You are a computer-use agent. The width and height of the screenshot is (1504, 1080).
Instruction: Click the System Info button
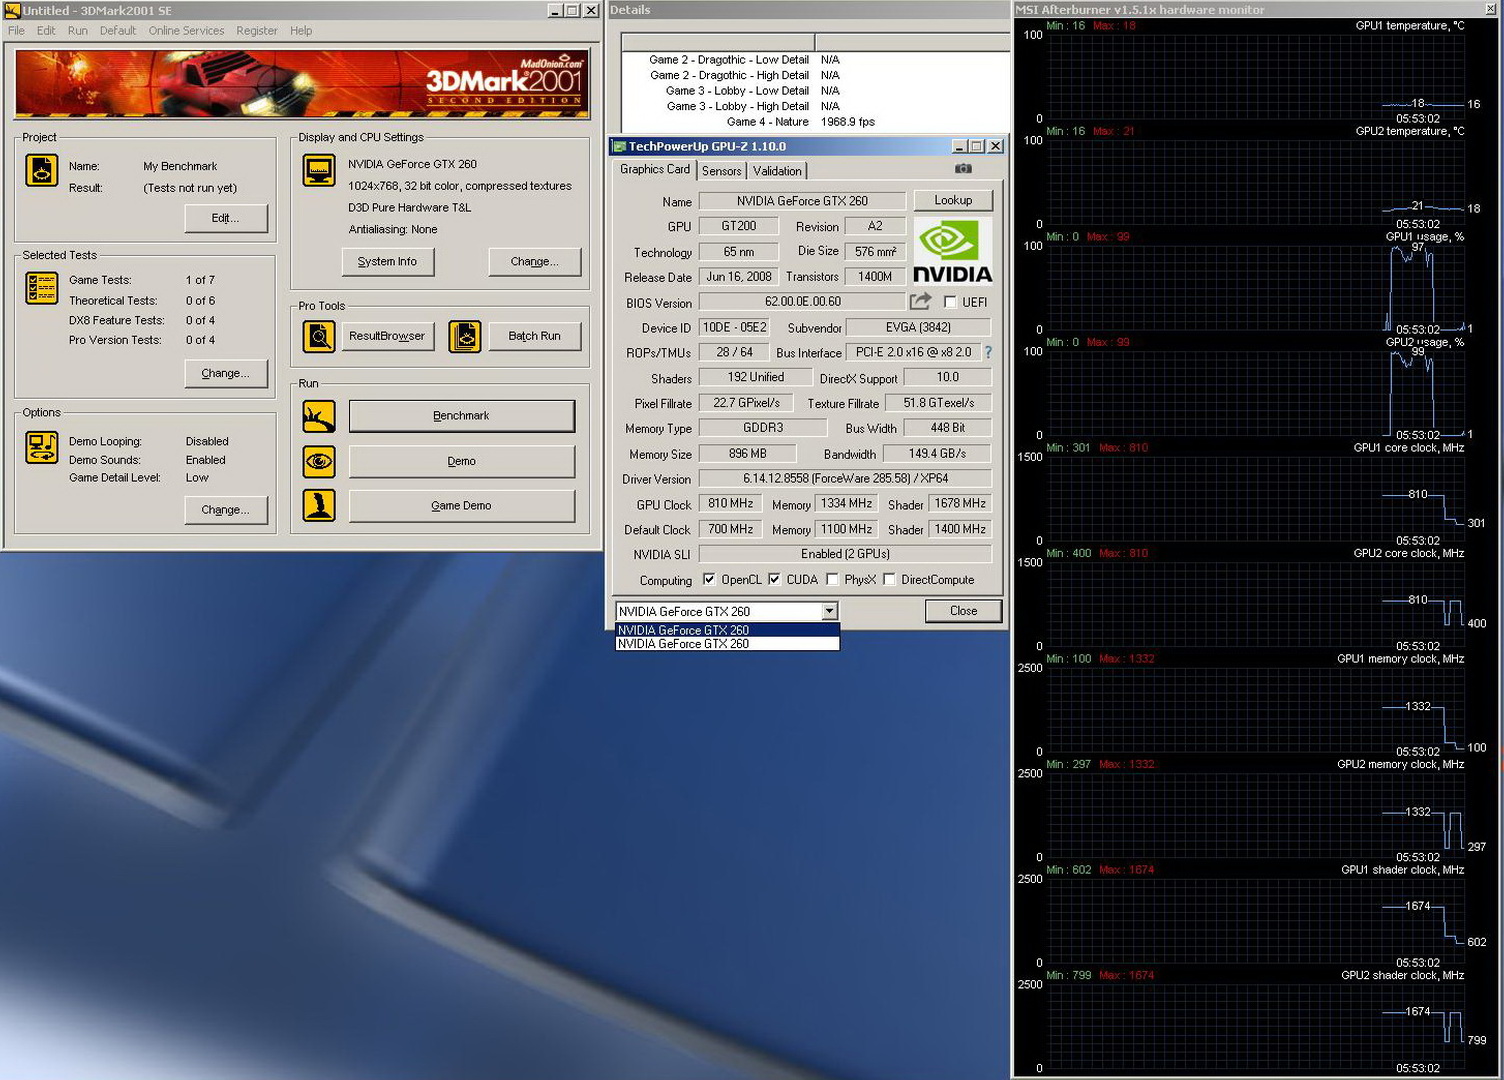click(x=387, y=262)
